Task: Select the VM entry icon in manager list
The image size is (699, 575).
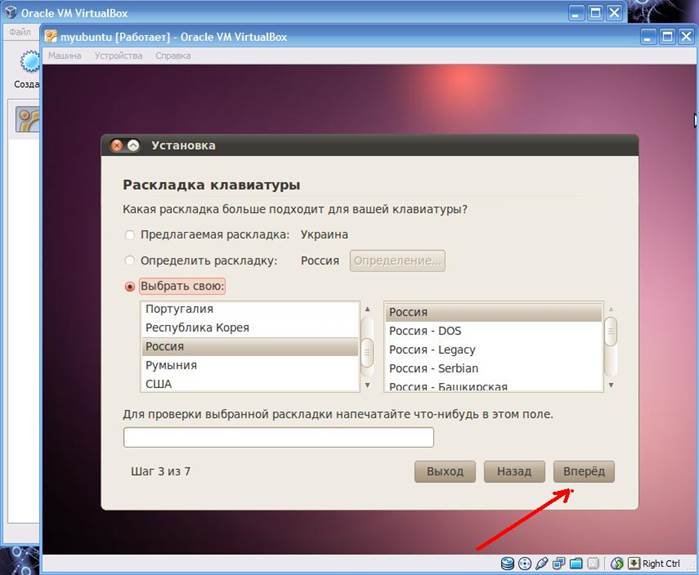Action: pos(28,119)
